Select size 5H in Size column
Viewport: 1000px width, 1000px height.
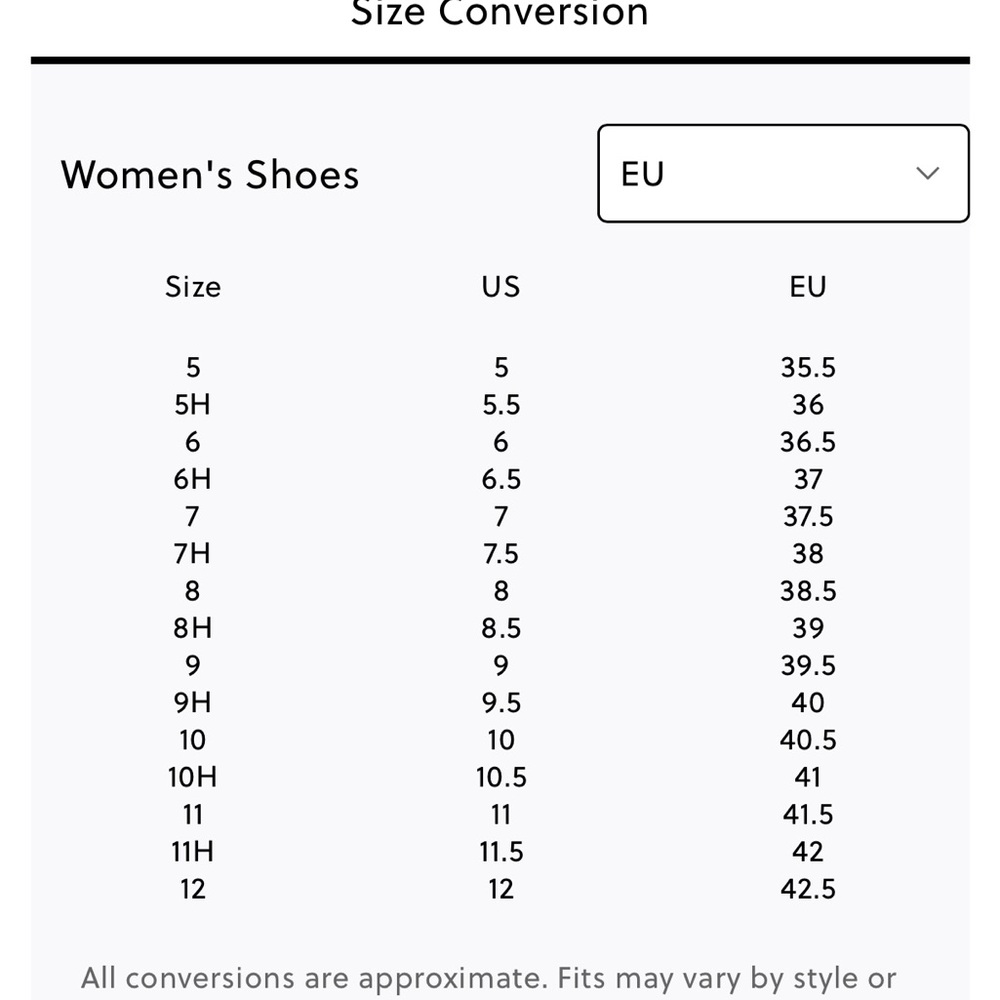coord(192,405)
